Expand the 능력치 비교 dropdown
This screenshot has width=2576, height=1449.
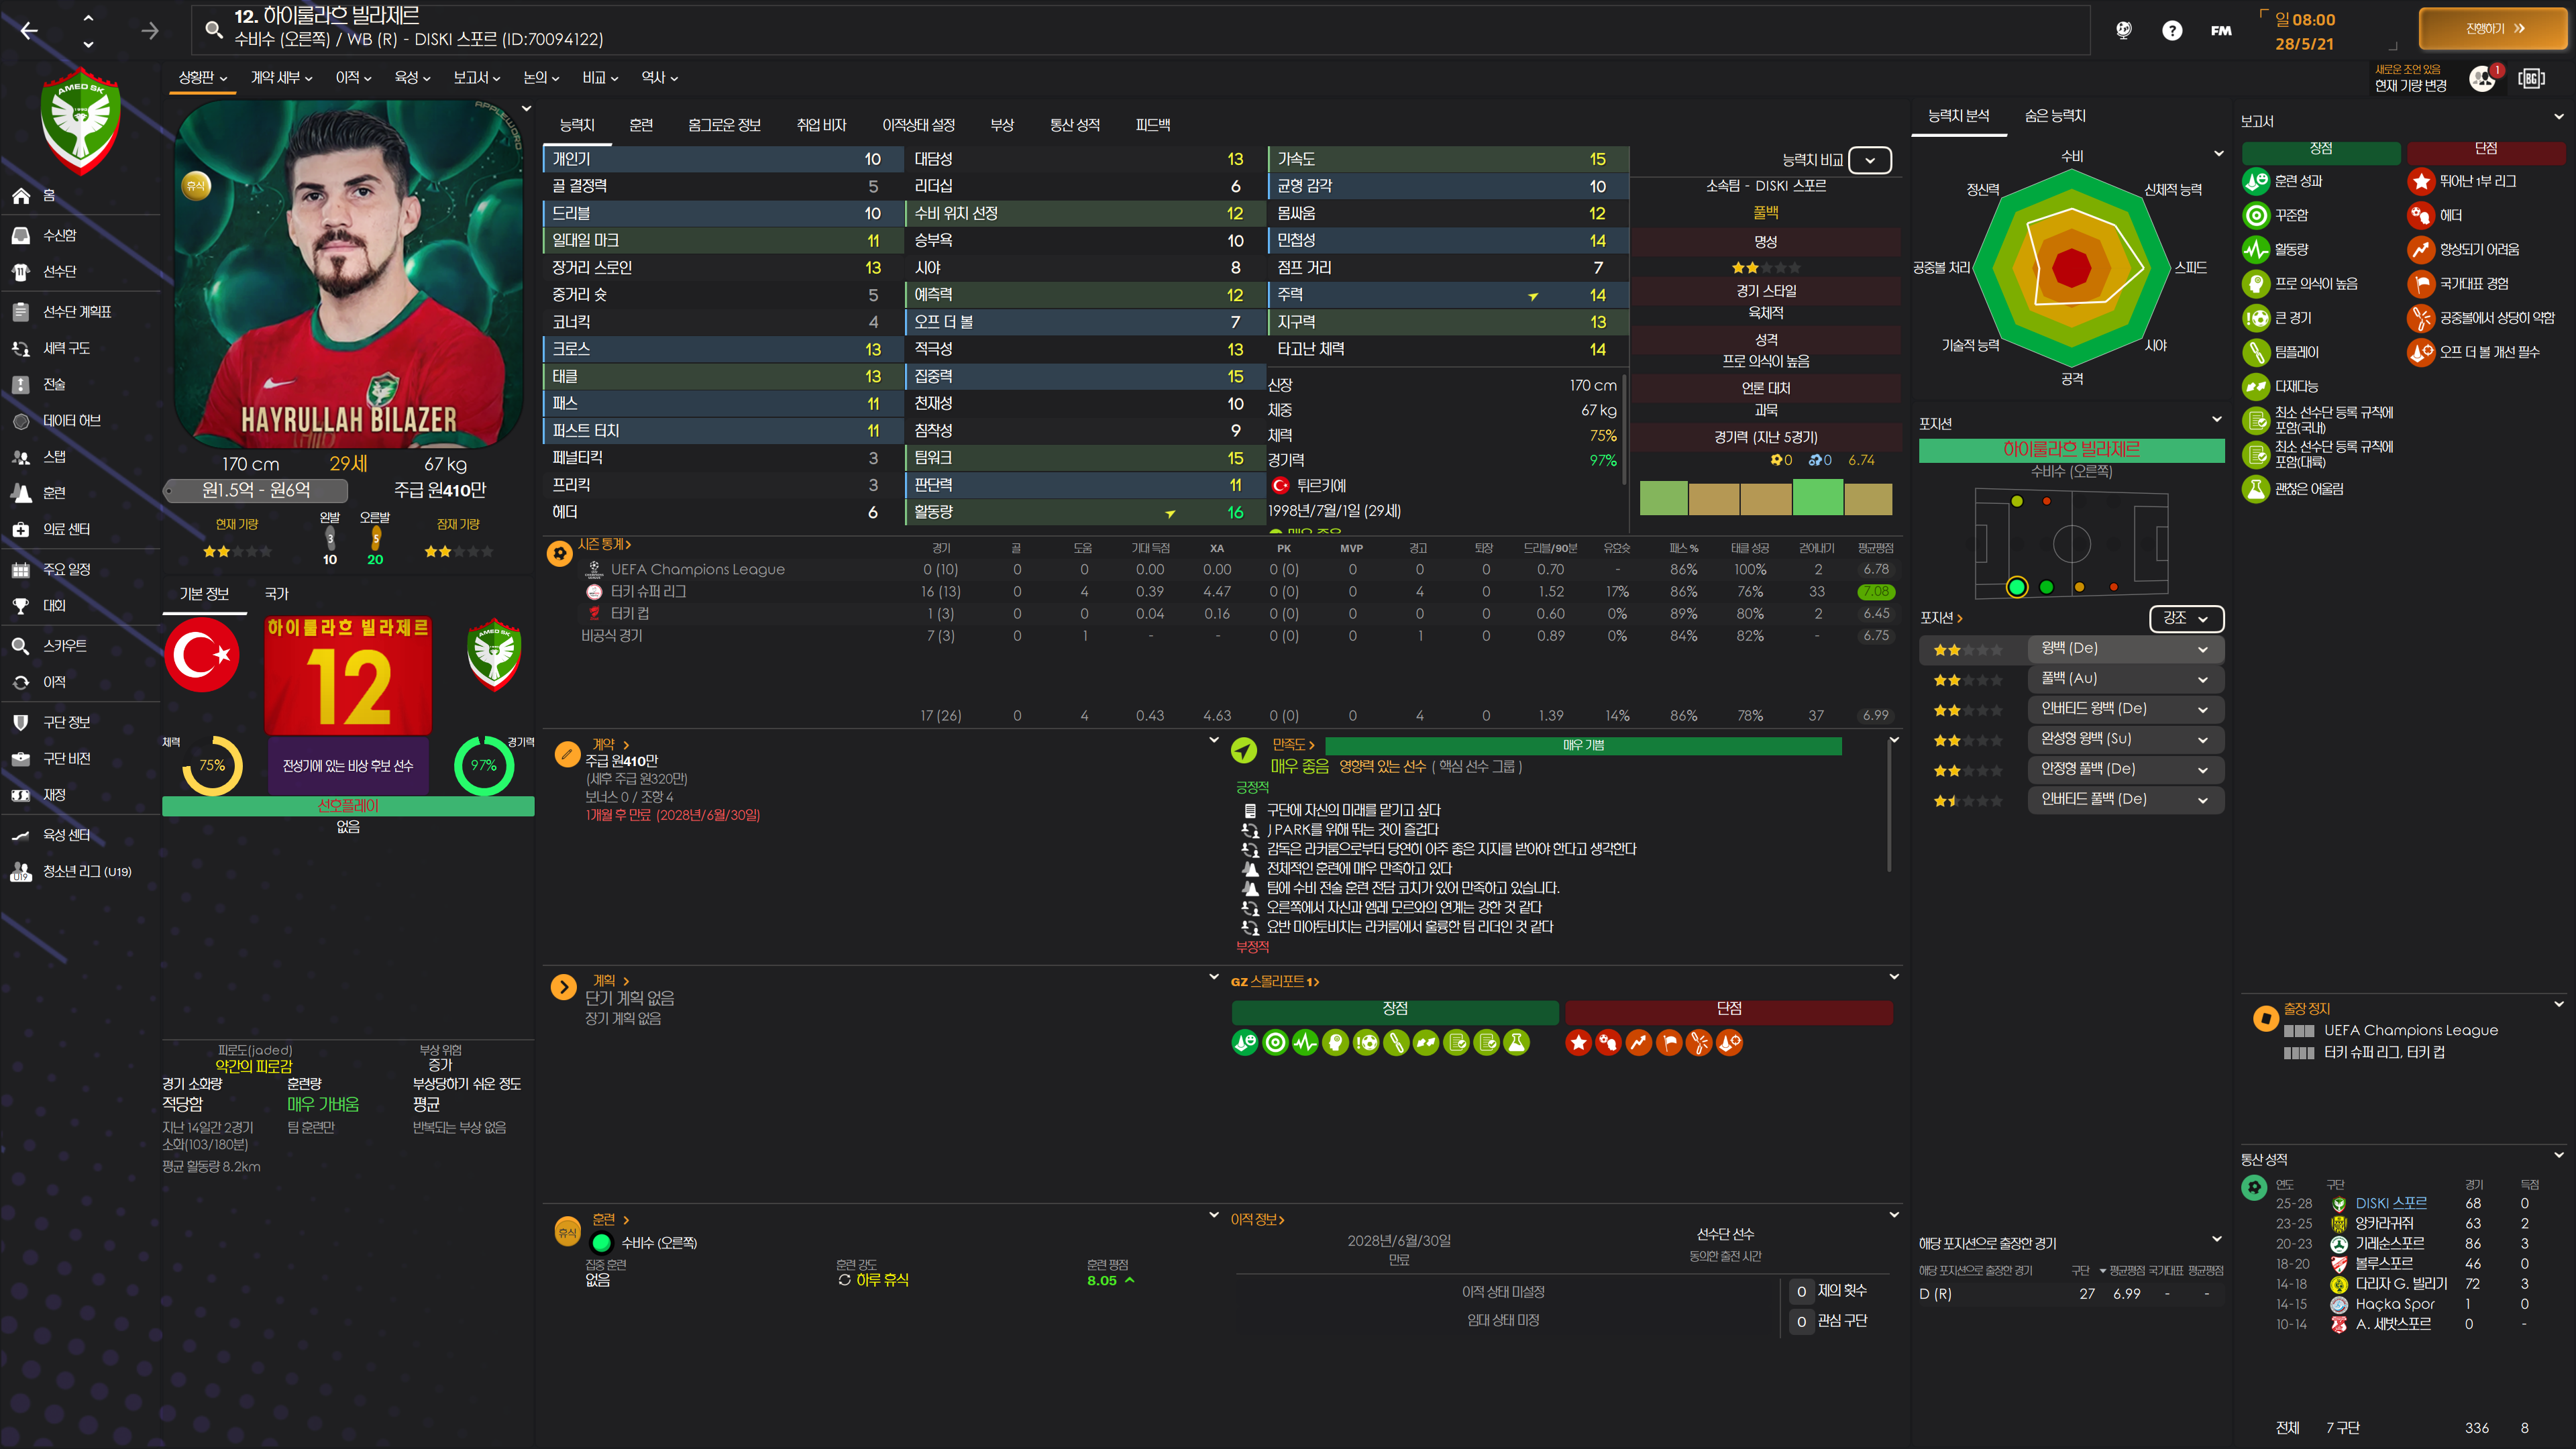1869,160
